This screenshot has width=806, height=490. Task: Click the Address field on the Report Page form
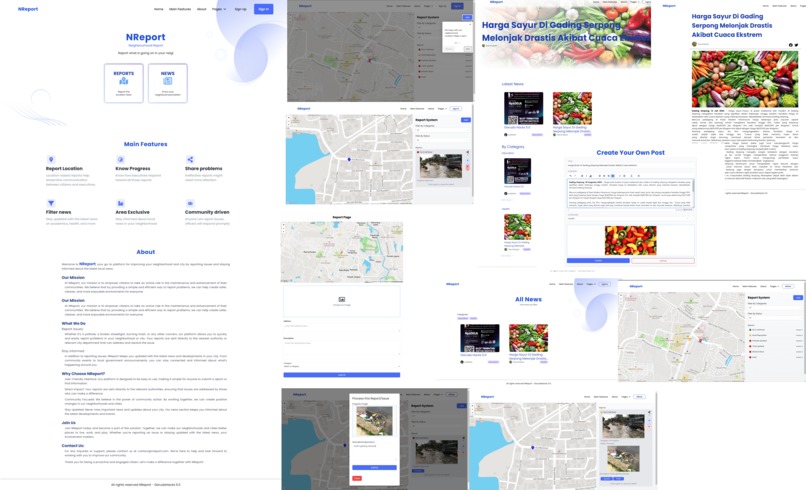342,326
